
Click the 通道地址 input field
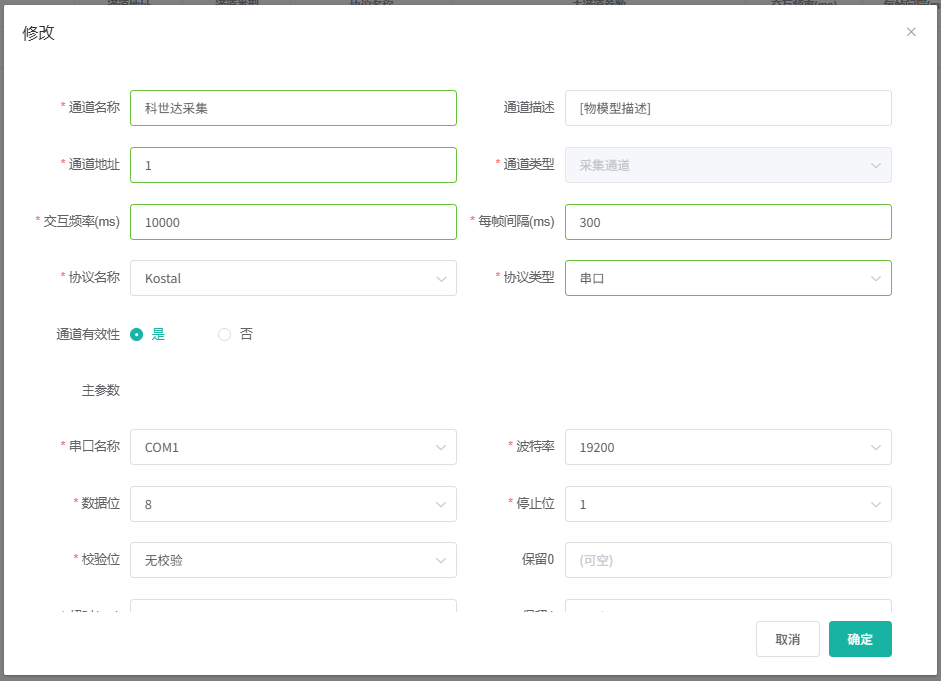(x=293, y=165)
